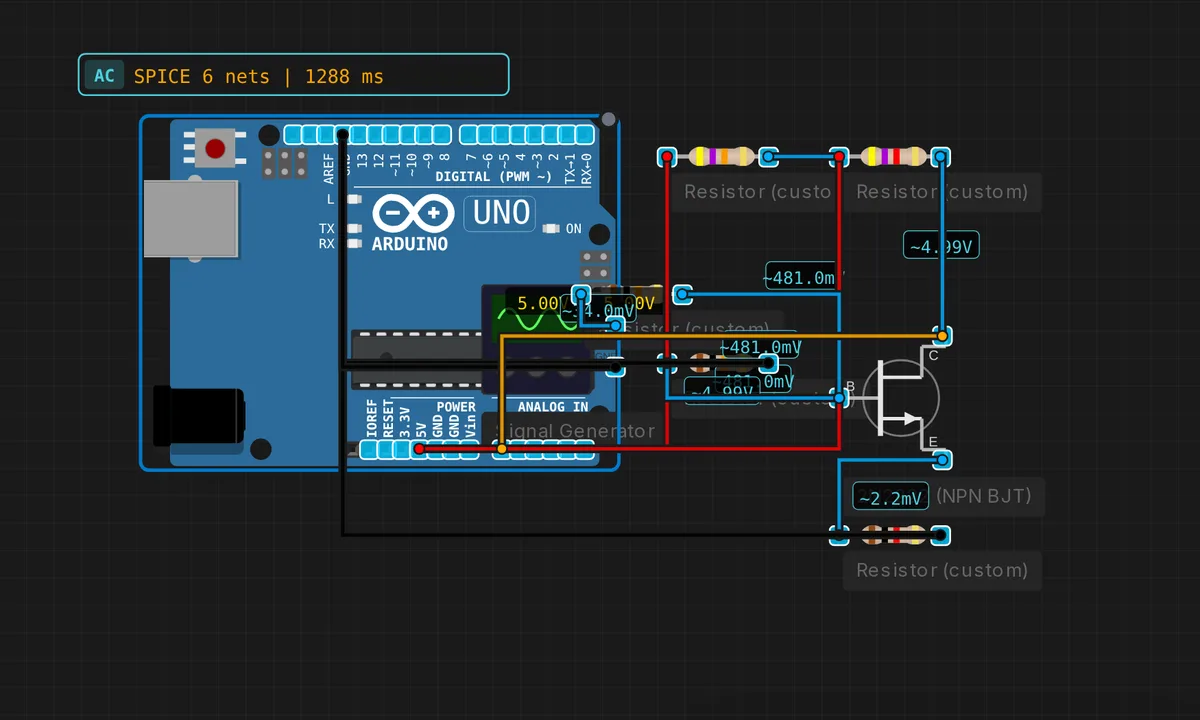Click the ICSP header near the reset button

(x=285, y=164)
